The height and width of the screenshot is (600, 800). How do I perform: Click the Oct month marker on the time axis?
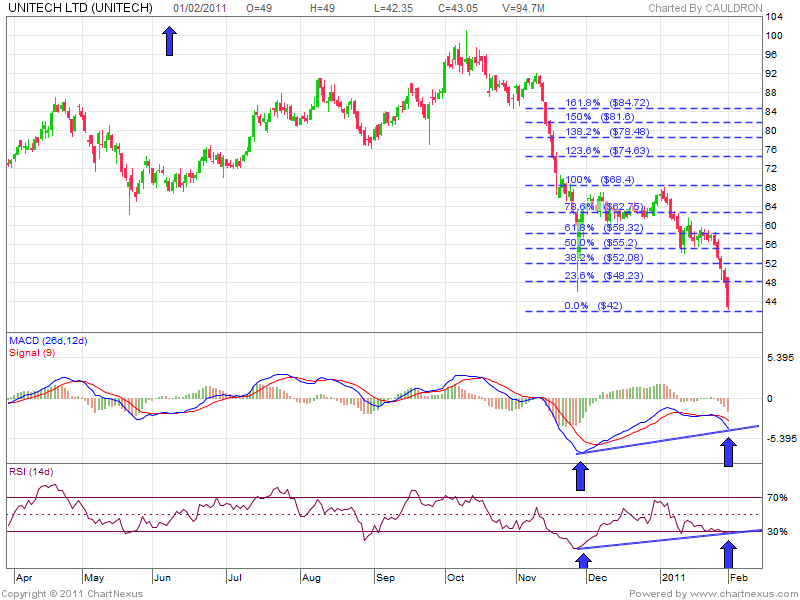(456, 578)
